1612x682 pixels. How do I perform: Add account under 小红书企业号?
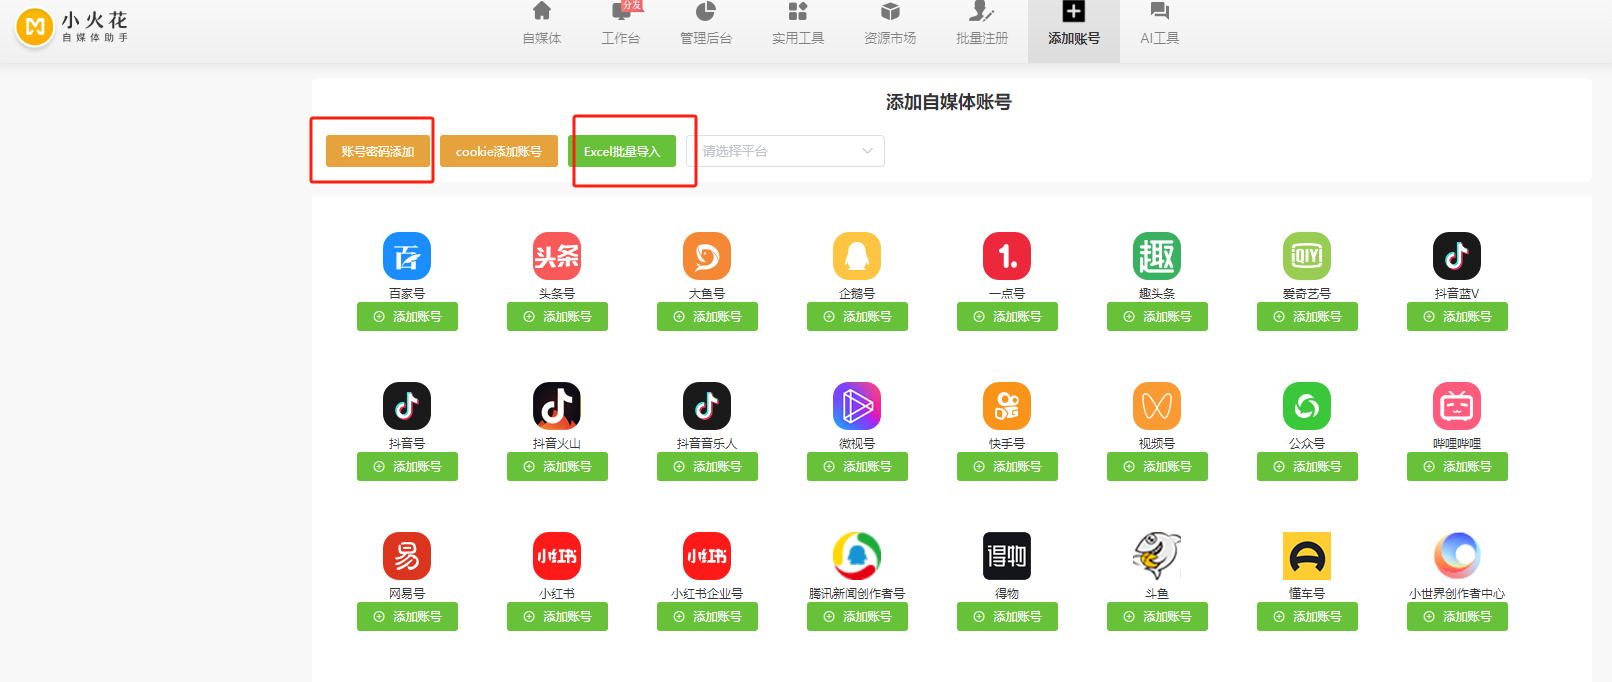click(707, 616)
